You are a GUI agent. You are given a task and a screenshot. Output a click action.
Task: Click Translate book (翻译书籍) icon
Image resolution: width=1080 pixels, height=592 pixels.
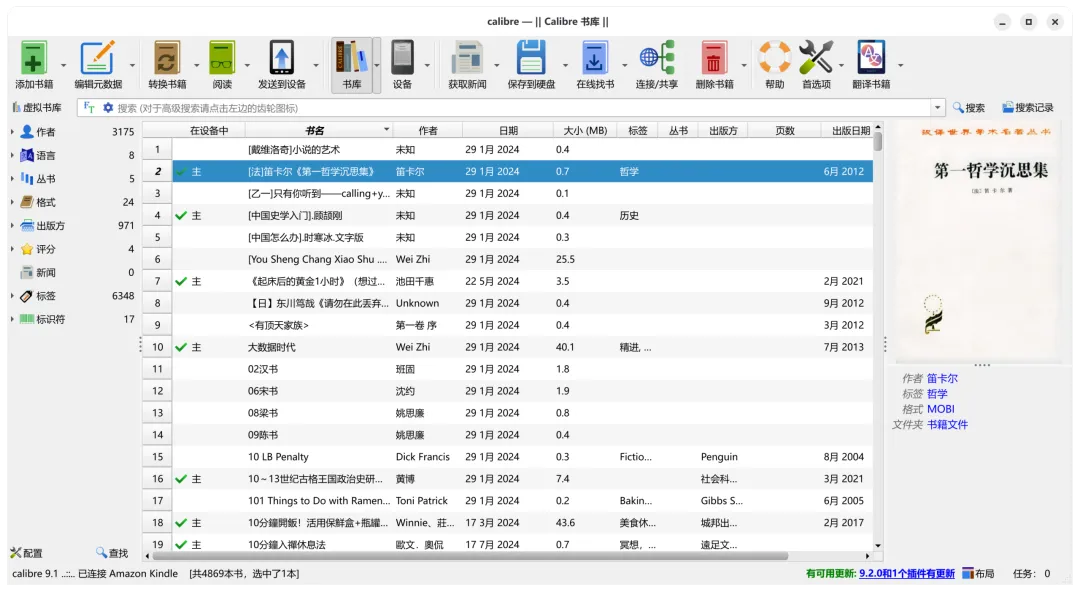click(x=871, y=58)
